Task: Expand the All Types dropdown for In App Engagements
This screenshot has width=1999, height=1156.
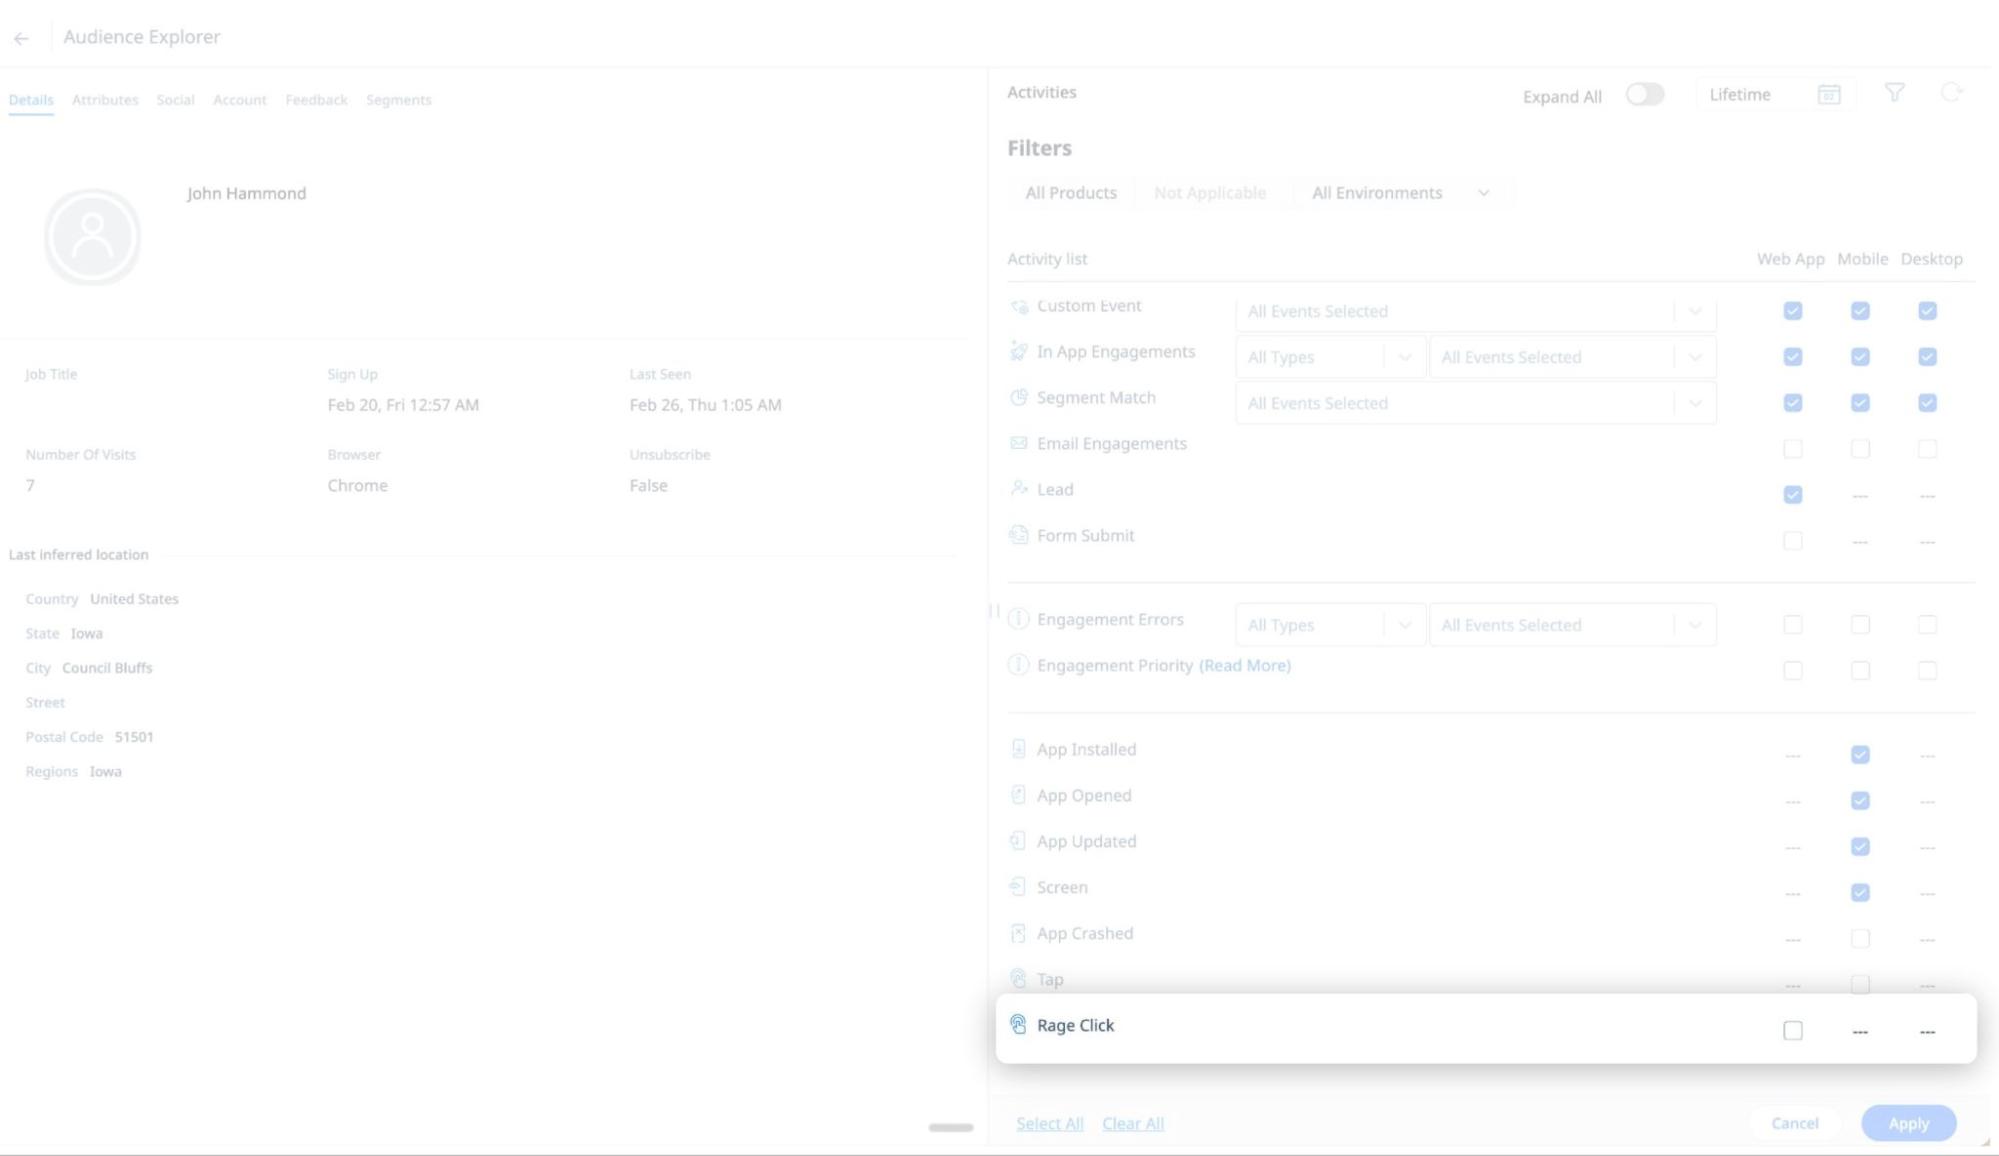Action: pyautogui.click(x=1329, y=357)
